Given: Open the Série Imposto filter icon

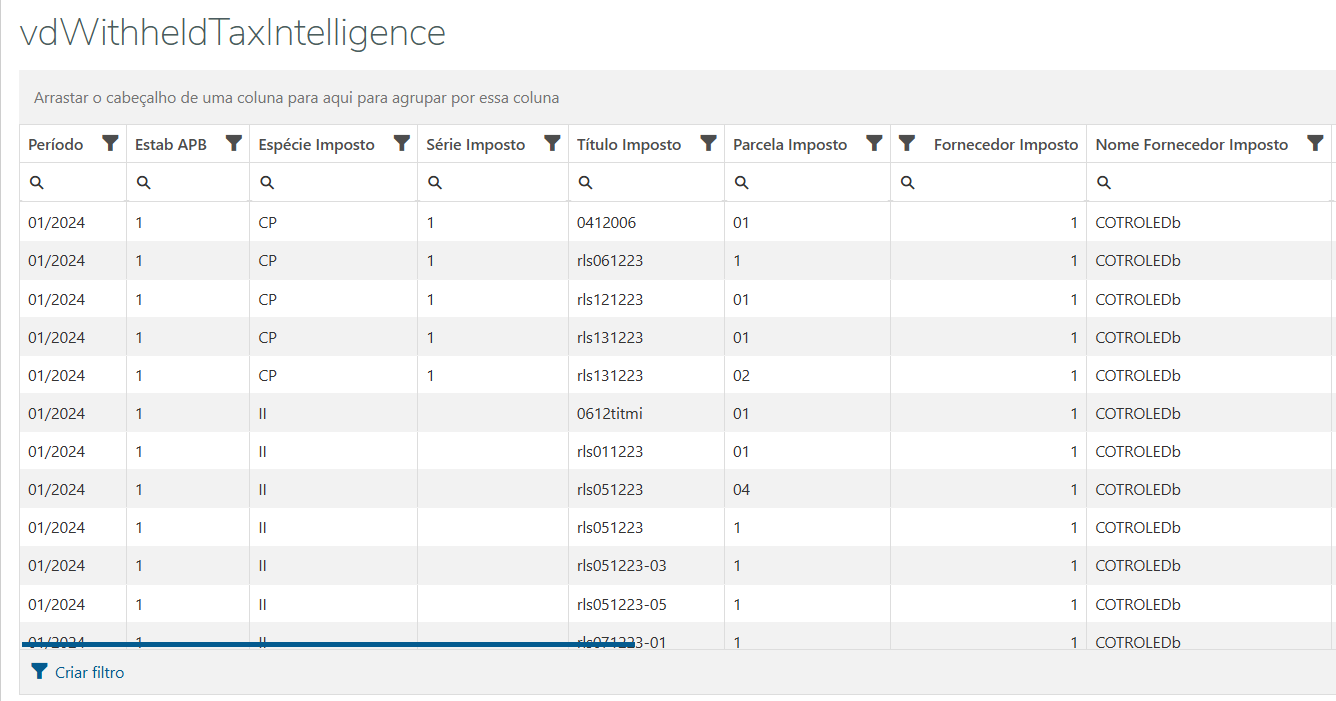Looking at the screenshot, I should coord(552,144).
